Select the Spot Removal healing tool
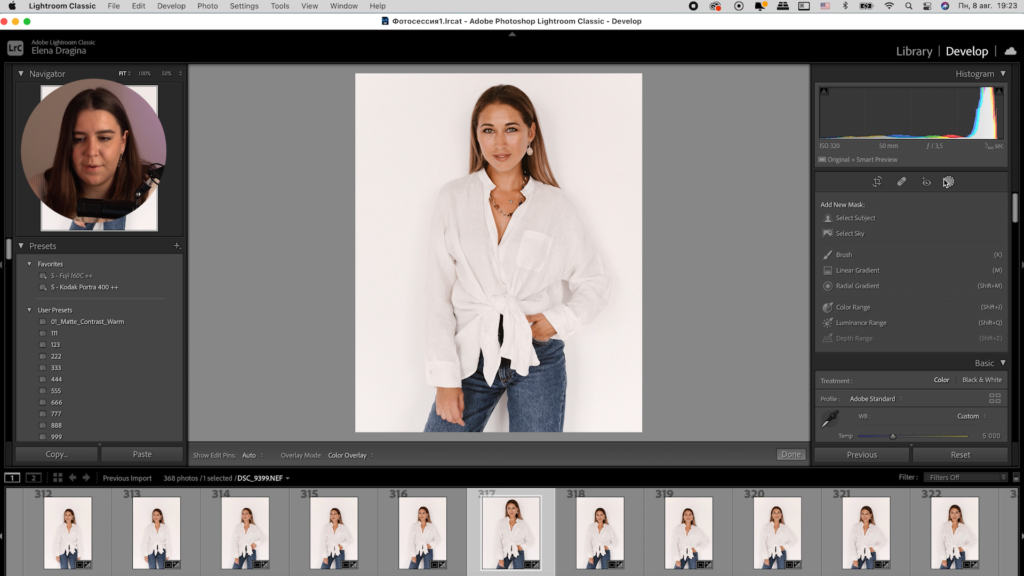This screenshot has width=1024, height=576. pos(901,182)
